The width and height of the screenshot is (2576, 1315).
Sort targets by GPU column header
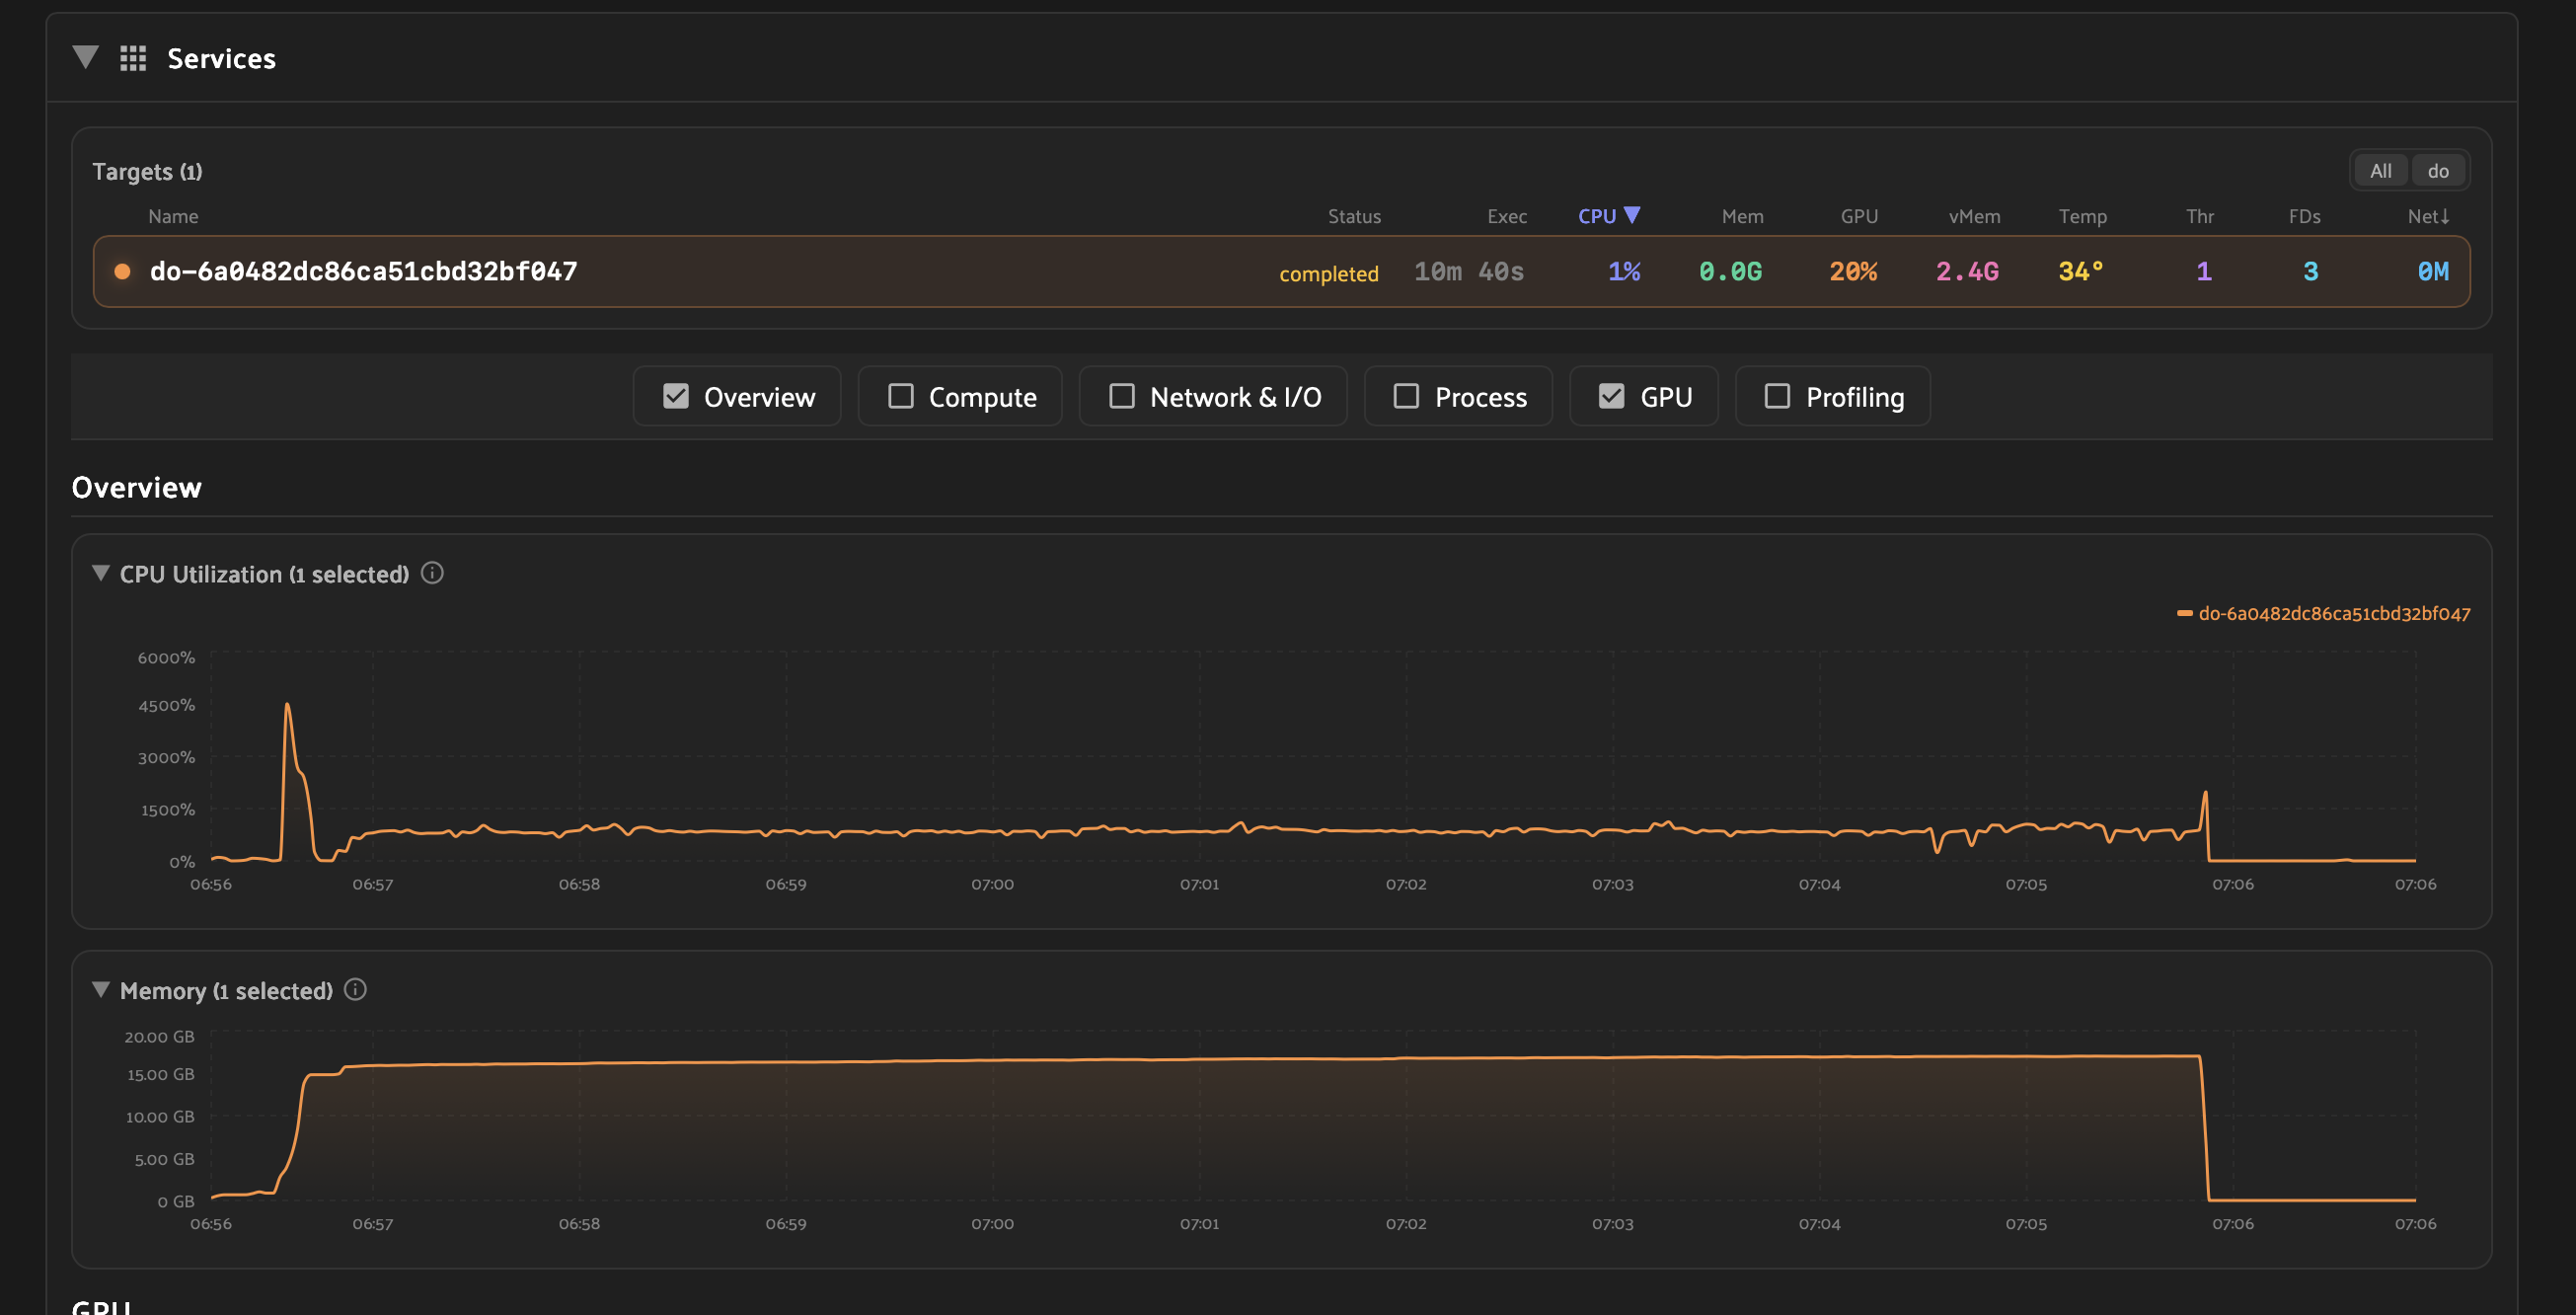(1859, 216)
